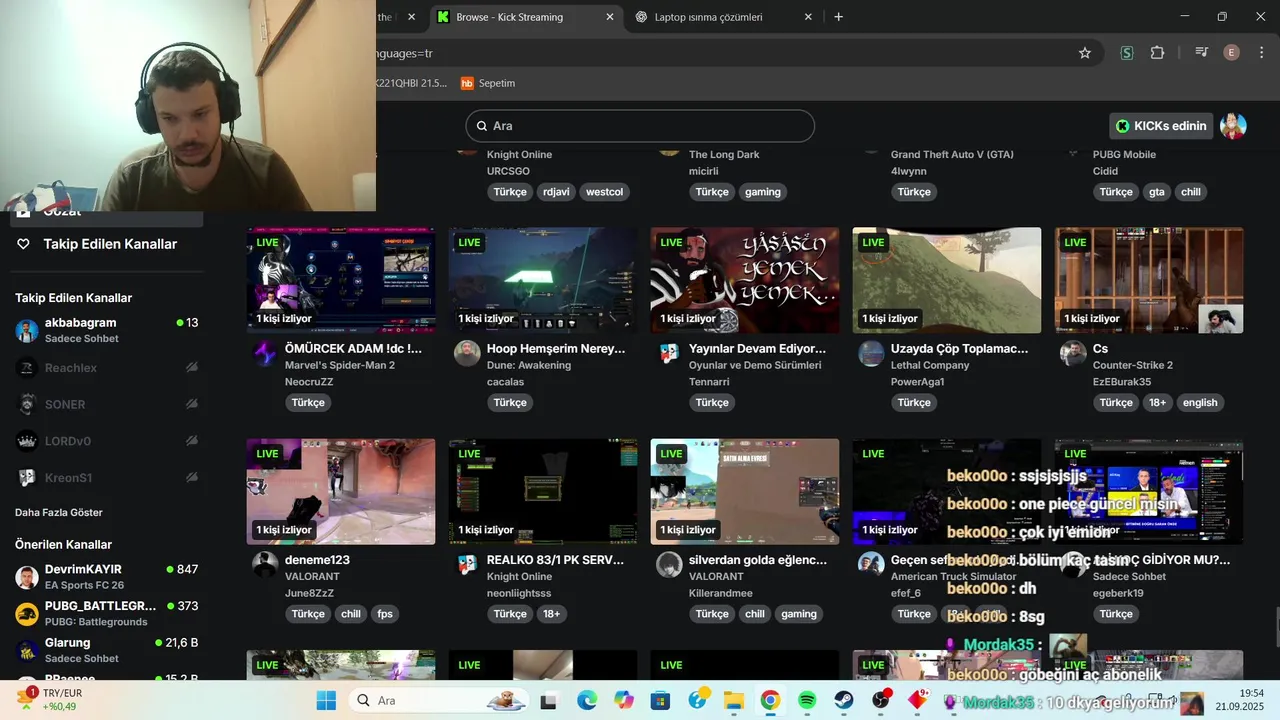Click the green S extension icon
The height and width of the screenshot is (720, 1280).
(1127, 53)
